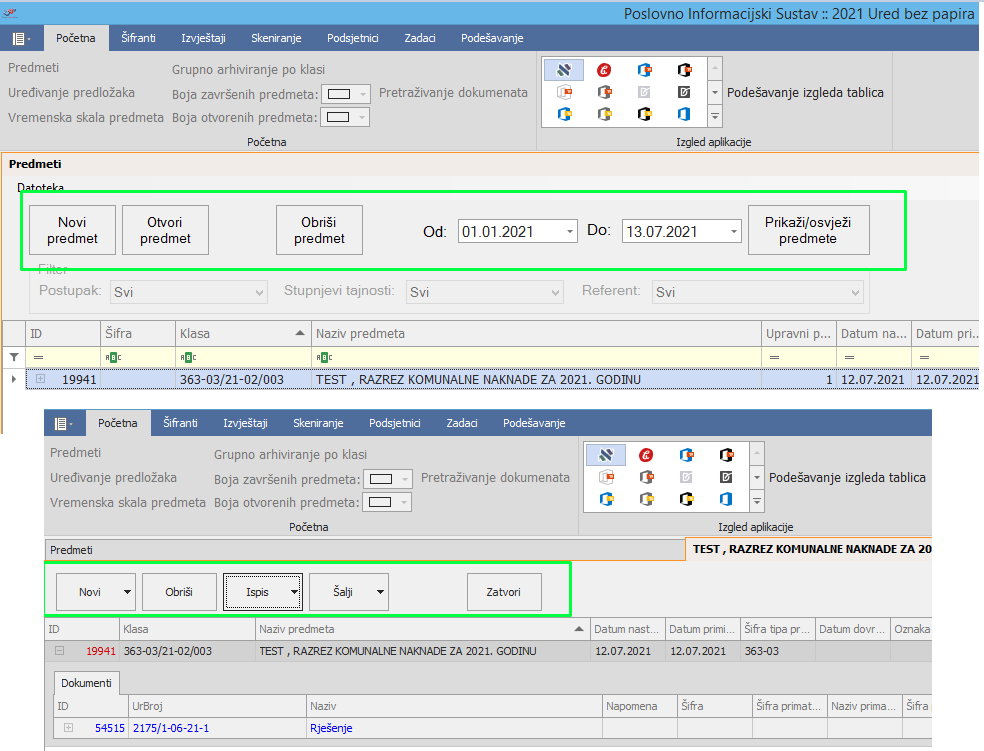
Task: Expand document row 54515
Action: tap(69, 728)
